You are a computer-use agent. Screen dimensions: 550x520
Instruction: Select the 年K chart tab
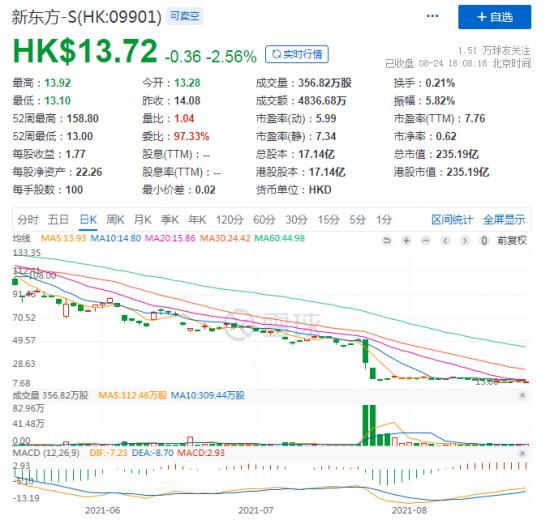click(x=197, y=220)
